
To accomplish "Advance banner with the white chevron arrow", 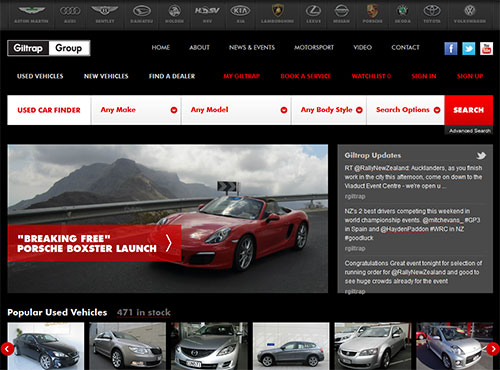I will [169, 243].
